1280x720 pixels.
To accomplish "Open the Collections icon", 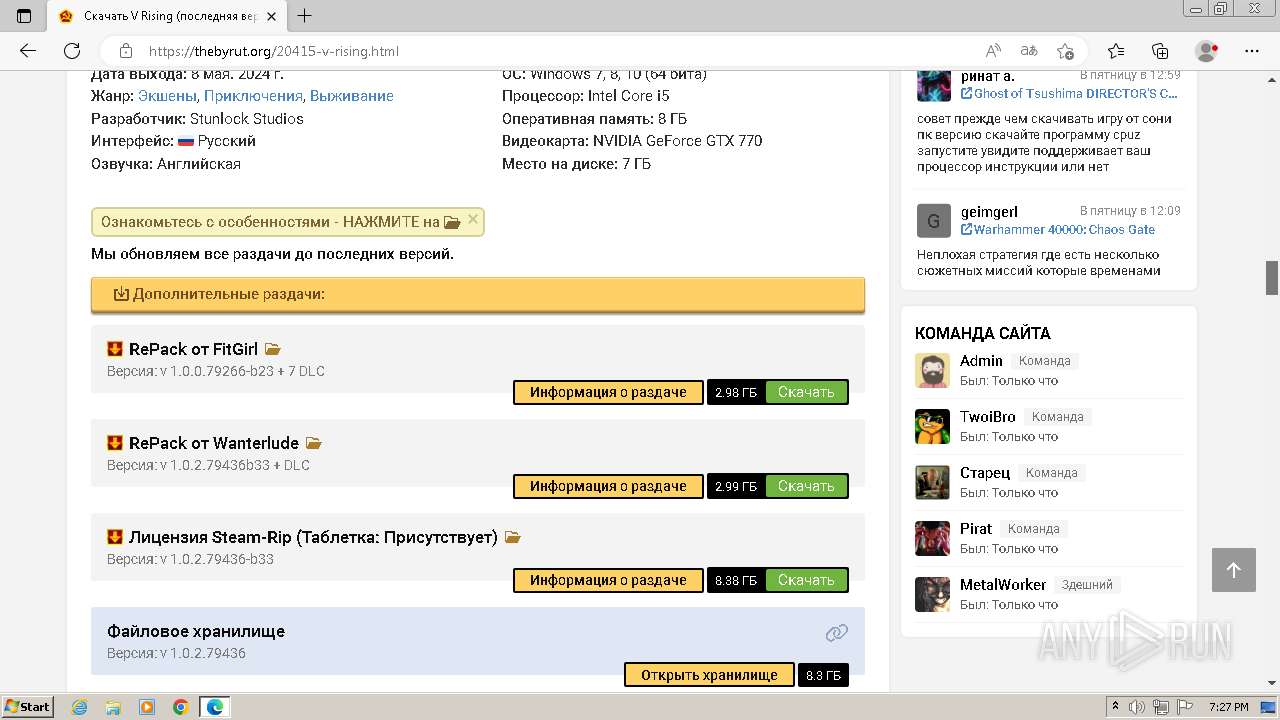I will tap(1160, 51).
